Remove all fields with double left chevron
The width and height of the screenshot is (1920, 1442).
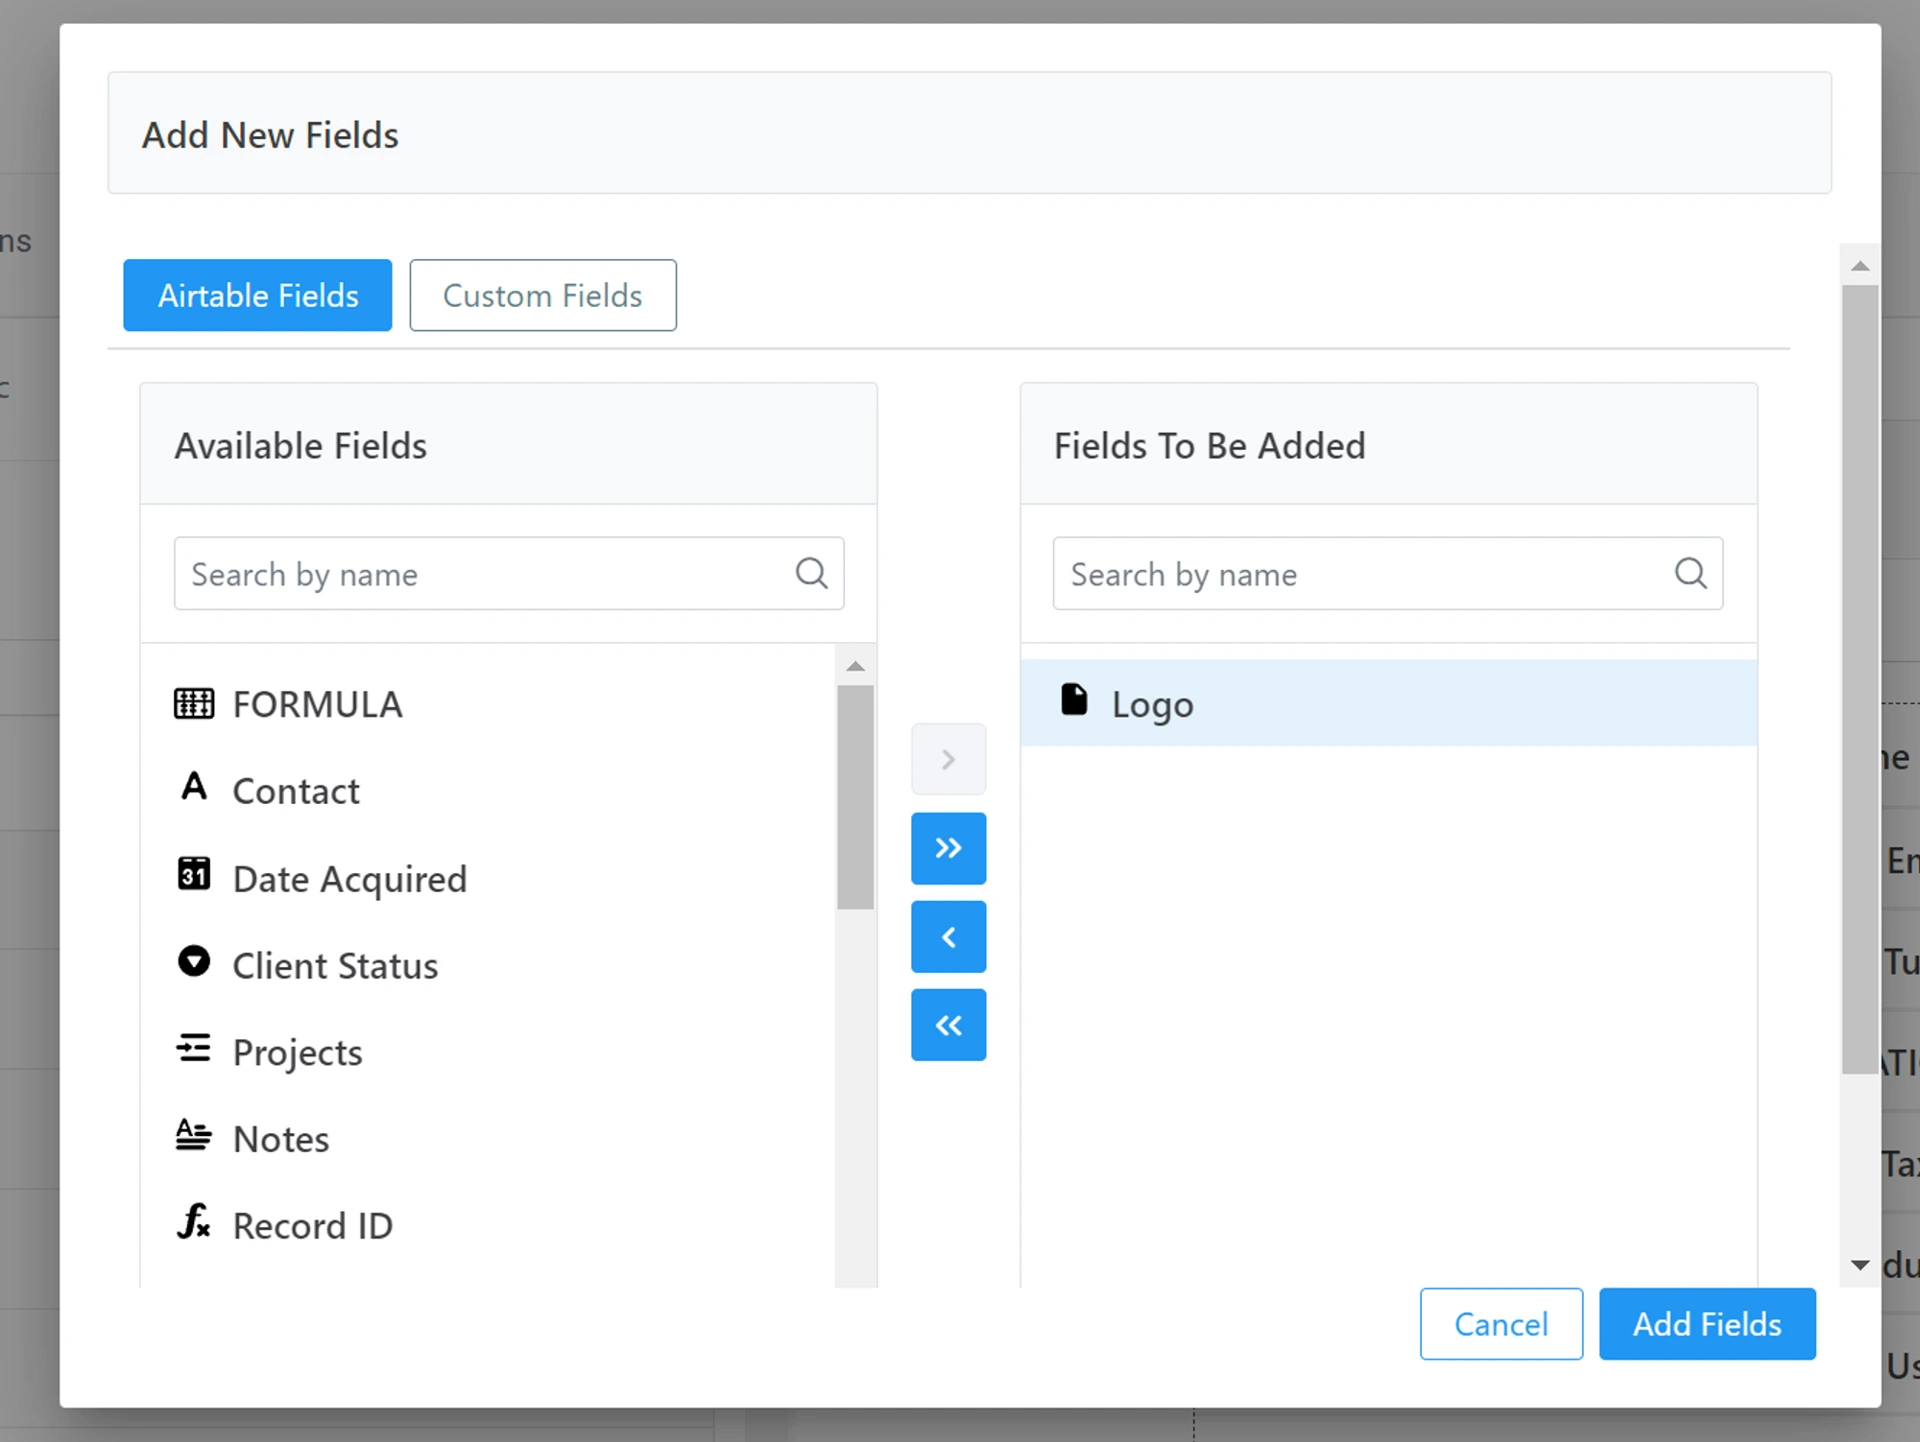click(x=948, y=1025)
